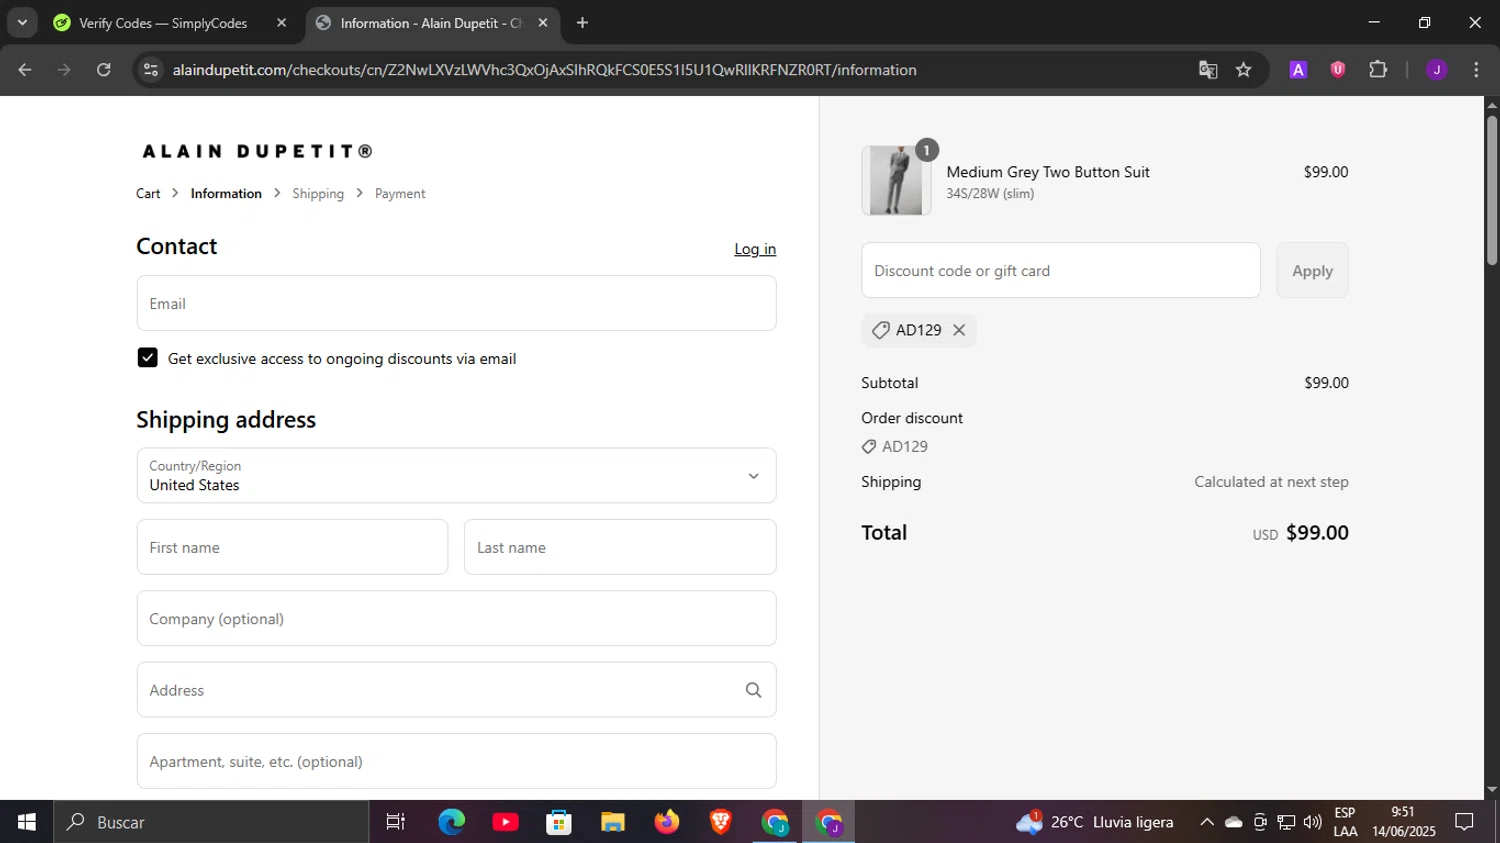1500x843 pixels.
Task: Click the forward navigation arrow
Action: click(64, 70)
